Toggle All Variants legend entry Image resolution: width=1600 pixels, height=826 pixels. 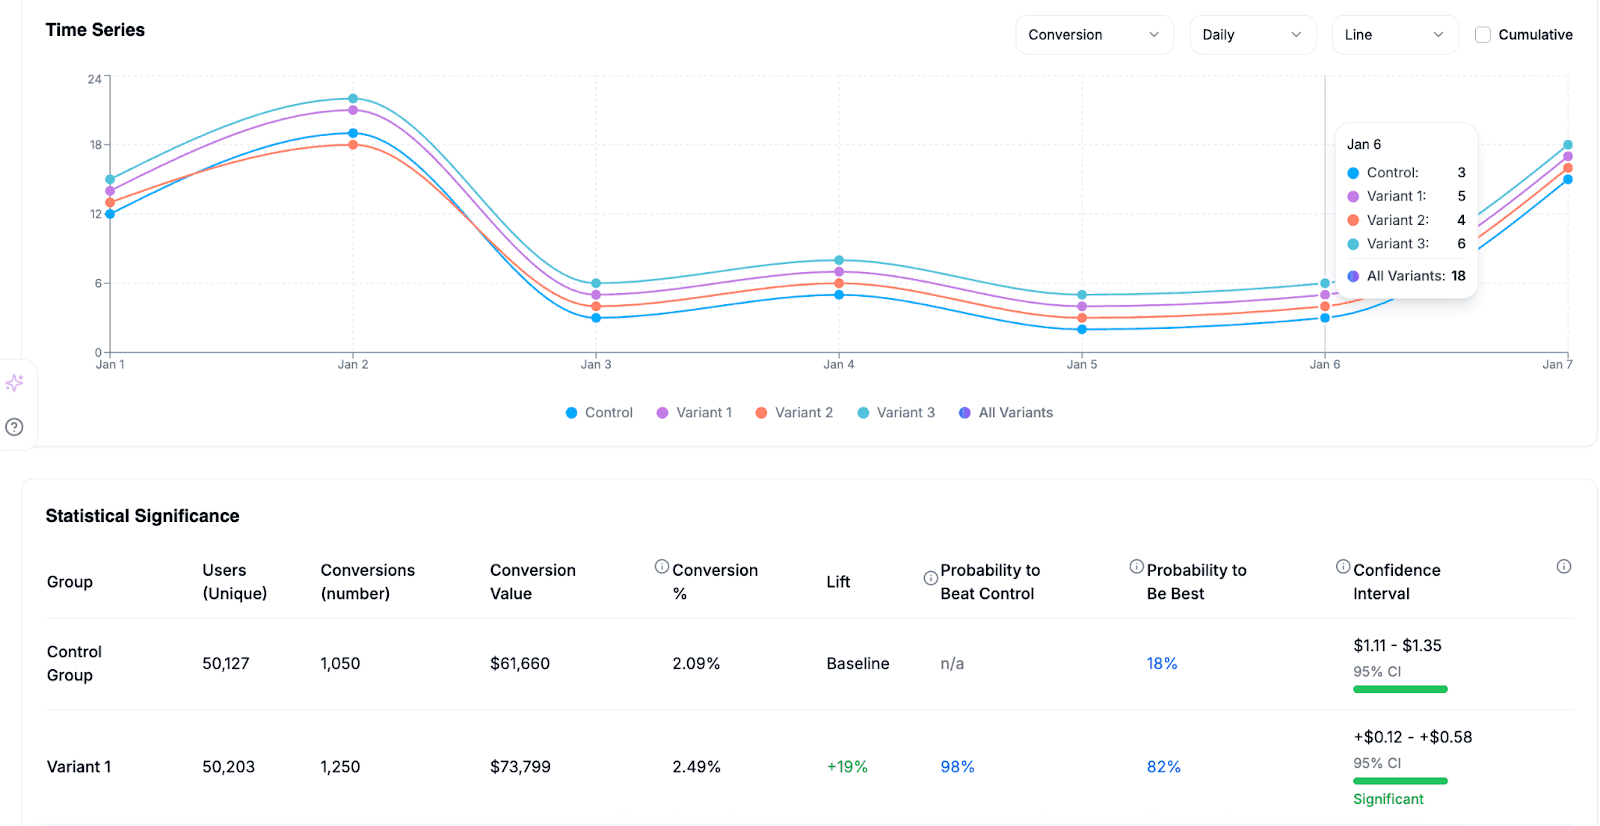pos(1006,413)
